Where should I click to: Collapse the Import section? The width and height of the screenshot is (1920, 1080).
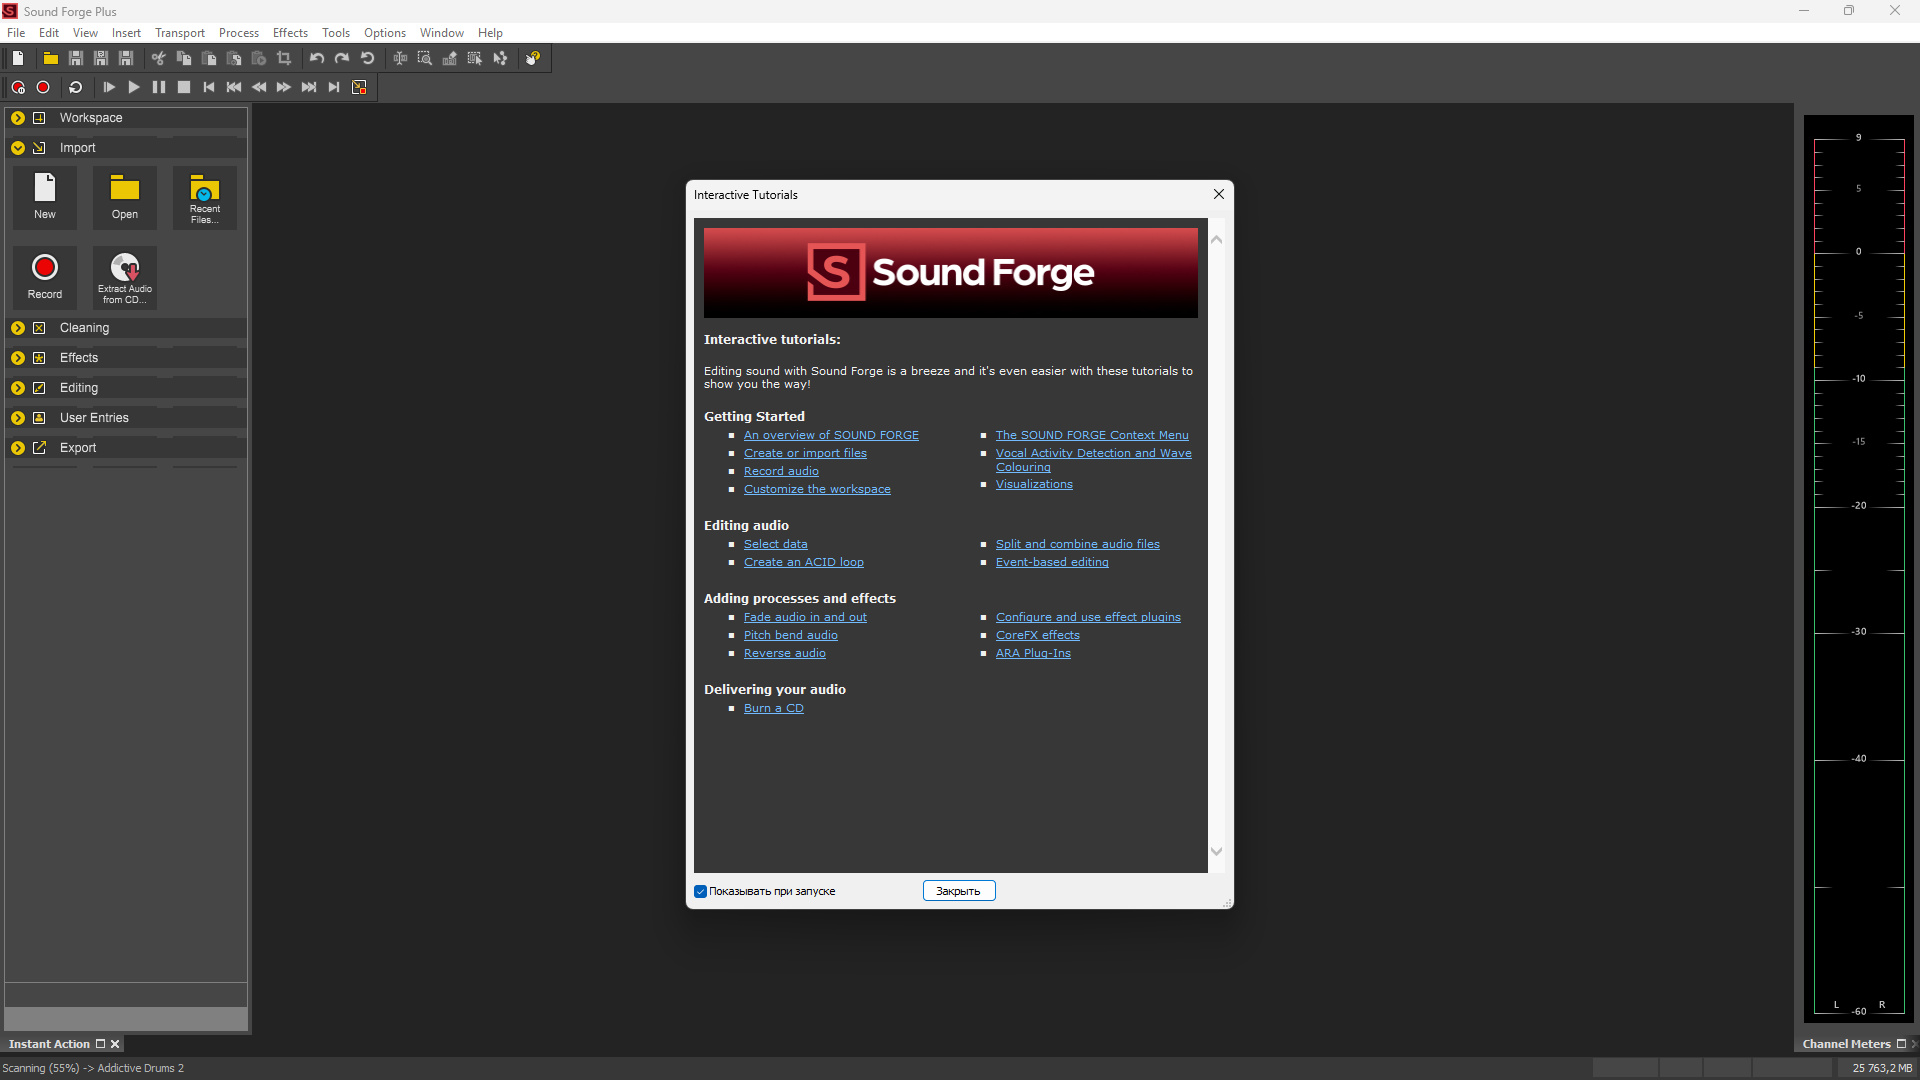click(18, 148)
